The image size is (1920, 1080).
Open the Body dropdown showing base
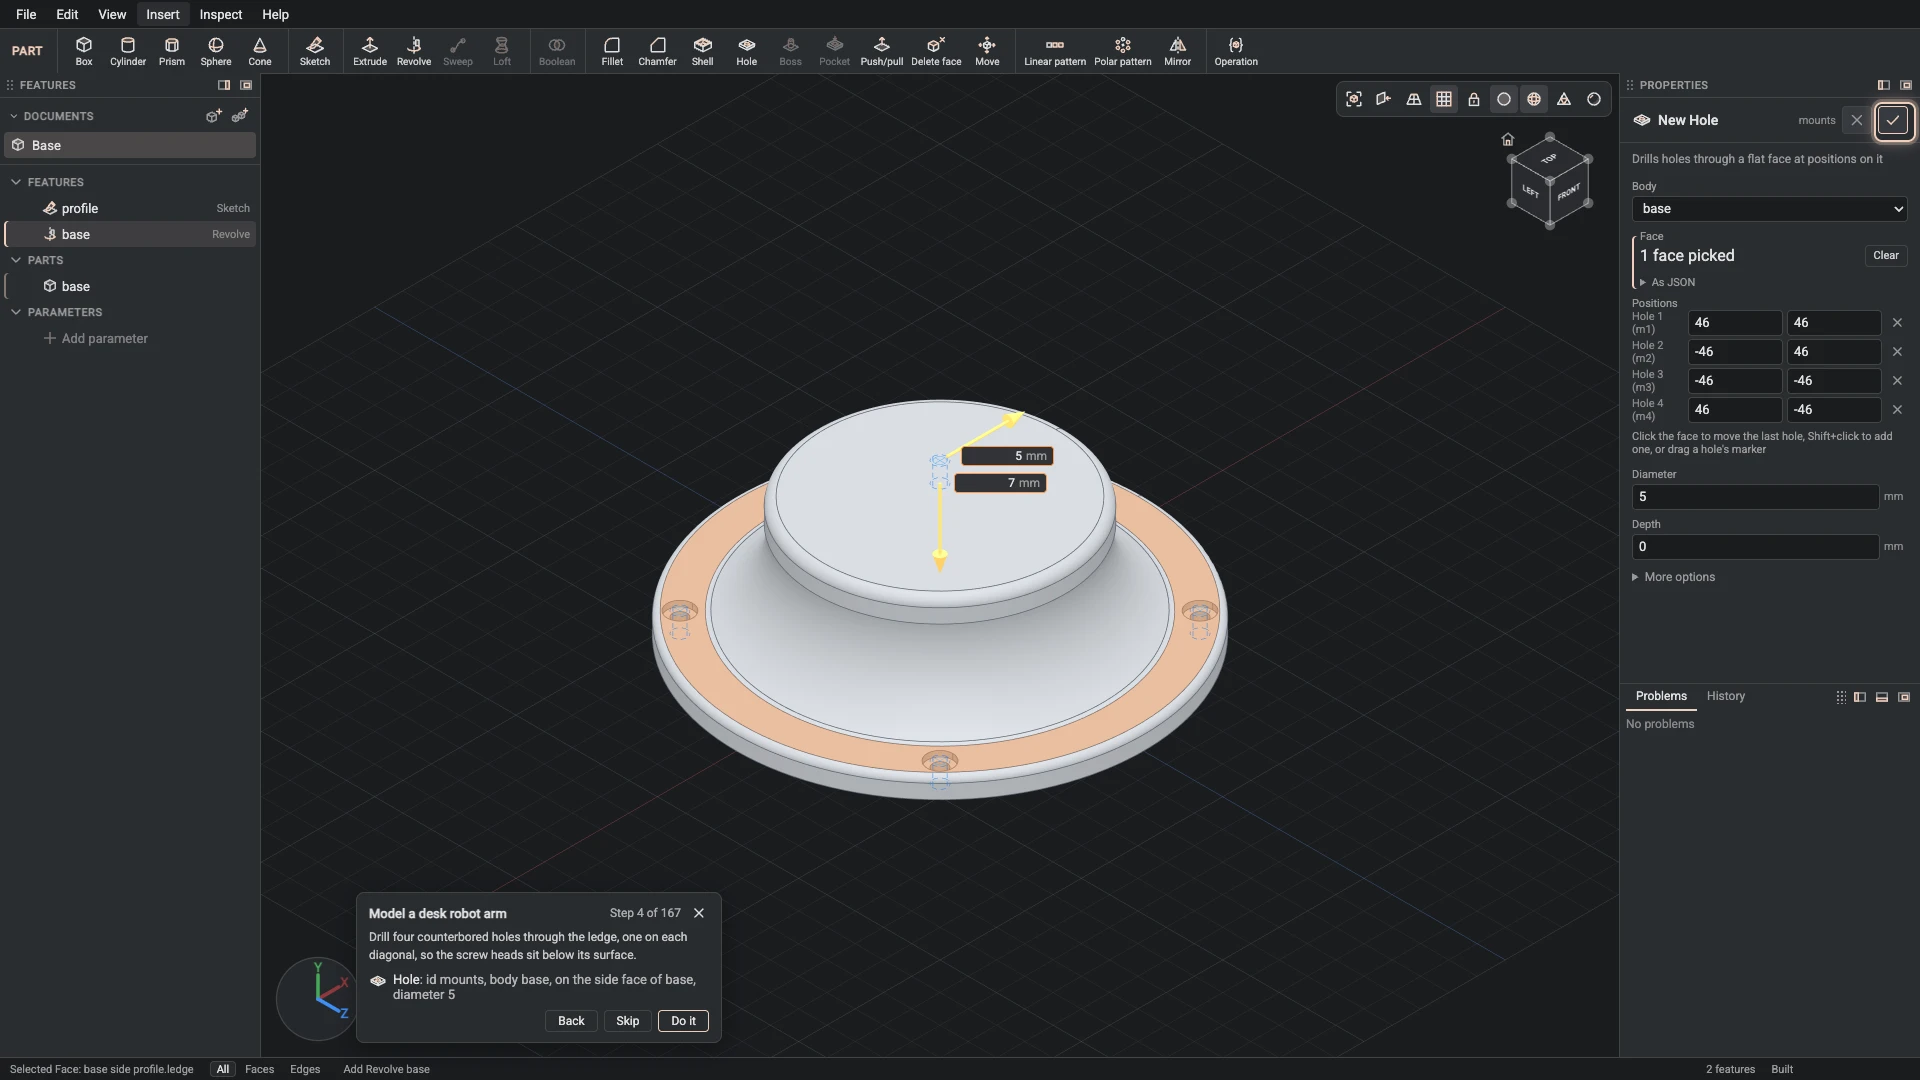[x=1769, y=208]
